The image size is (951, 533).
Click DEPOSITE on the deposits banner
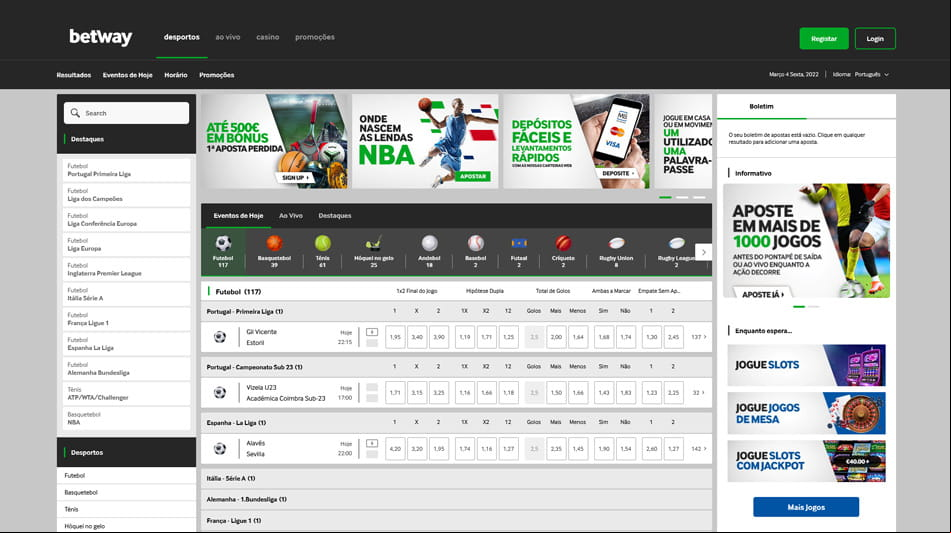coord(618,173)
